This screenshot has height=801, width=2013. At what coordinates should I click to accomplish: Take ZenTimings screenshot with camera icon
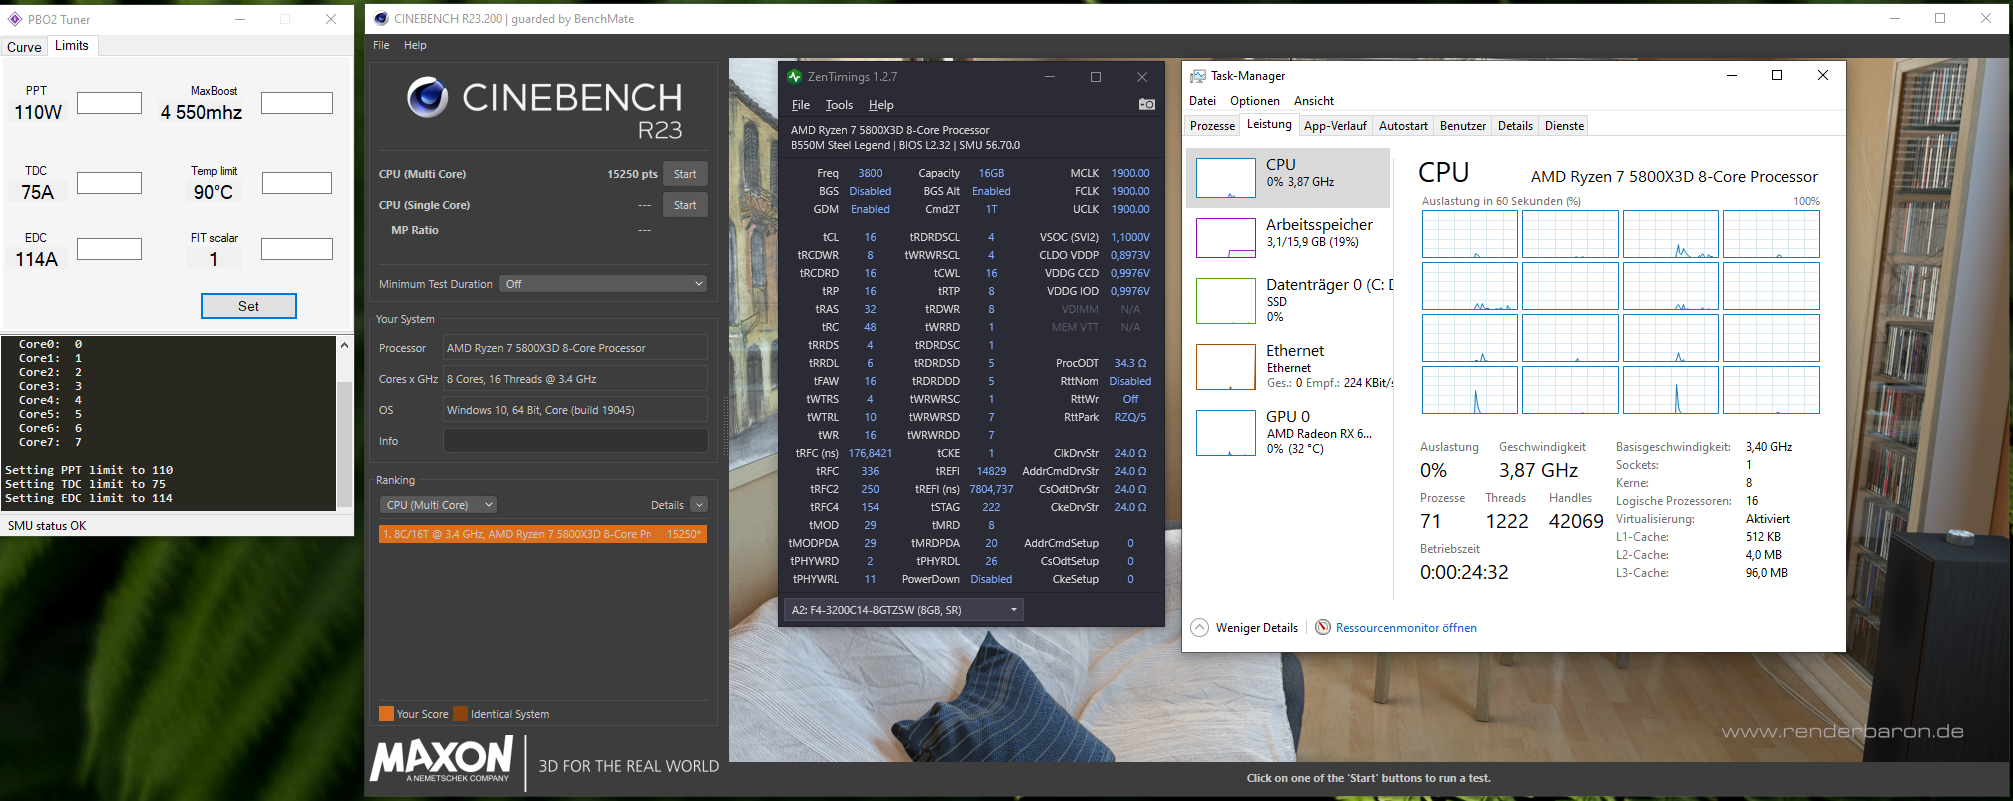pos(1147,104)
